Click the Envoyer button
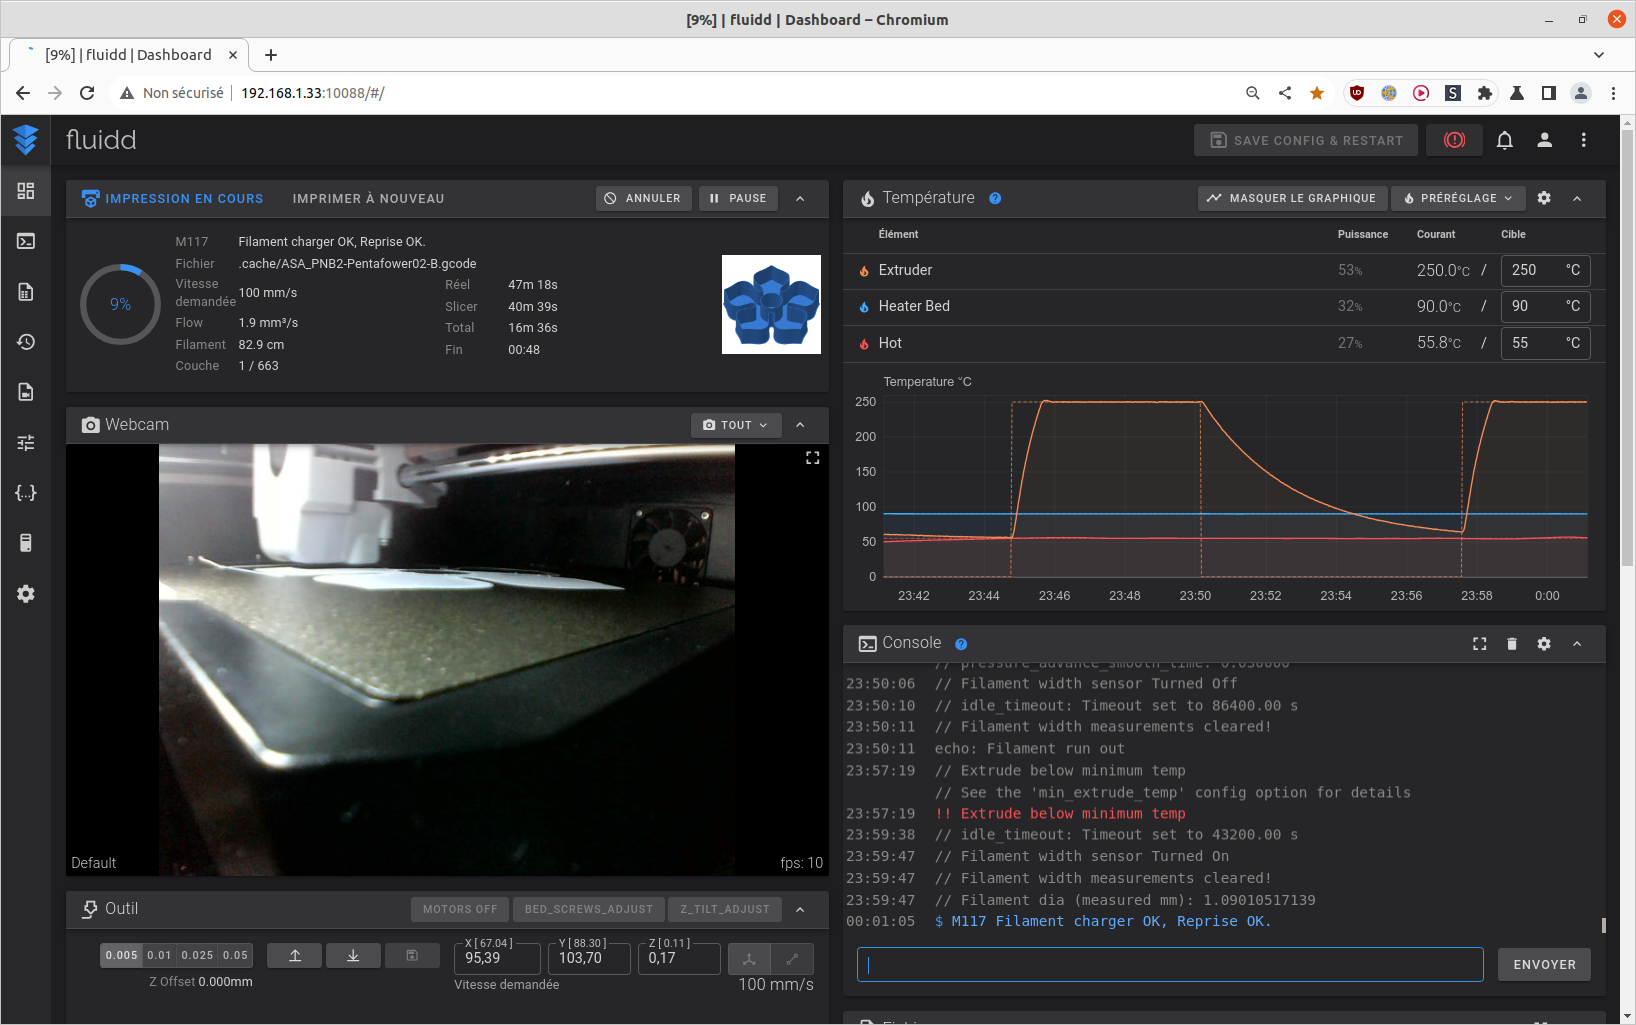Screen dimensions: 1636x1025 tap(1544, 965)
